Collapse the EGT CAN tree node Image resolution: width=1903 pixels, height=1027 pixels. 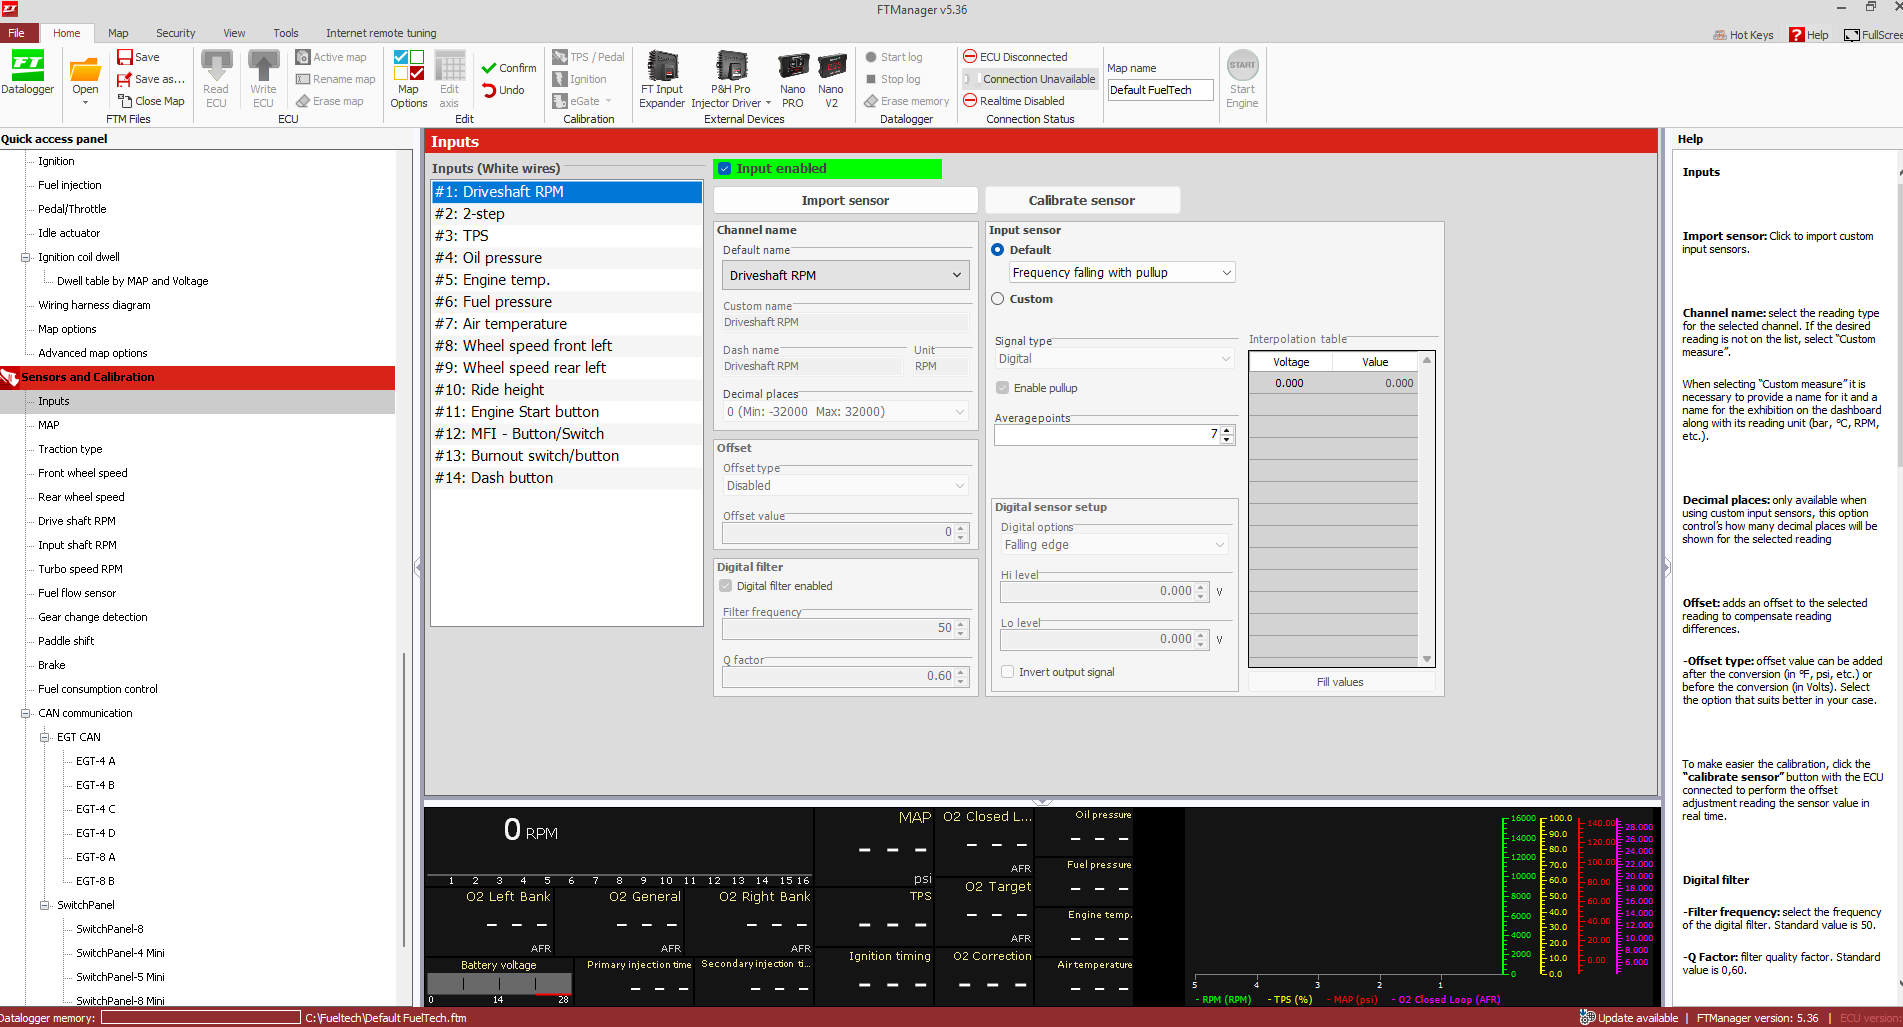45,737
